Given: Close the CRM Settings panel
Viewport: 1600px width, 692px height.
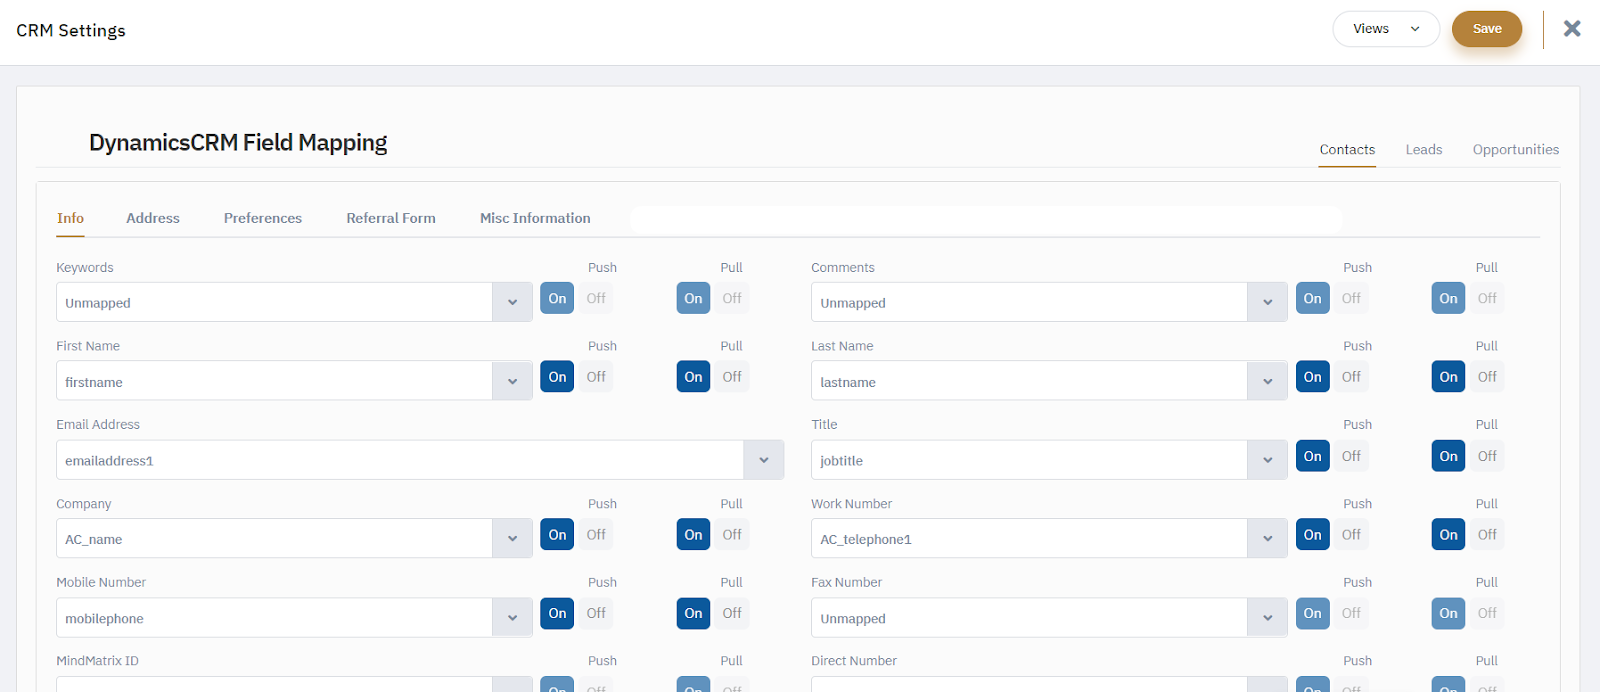Looking at the screenshot, I should (1572, 28).
